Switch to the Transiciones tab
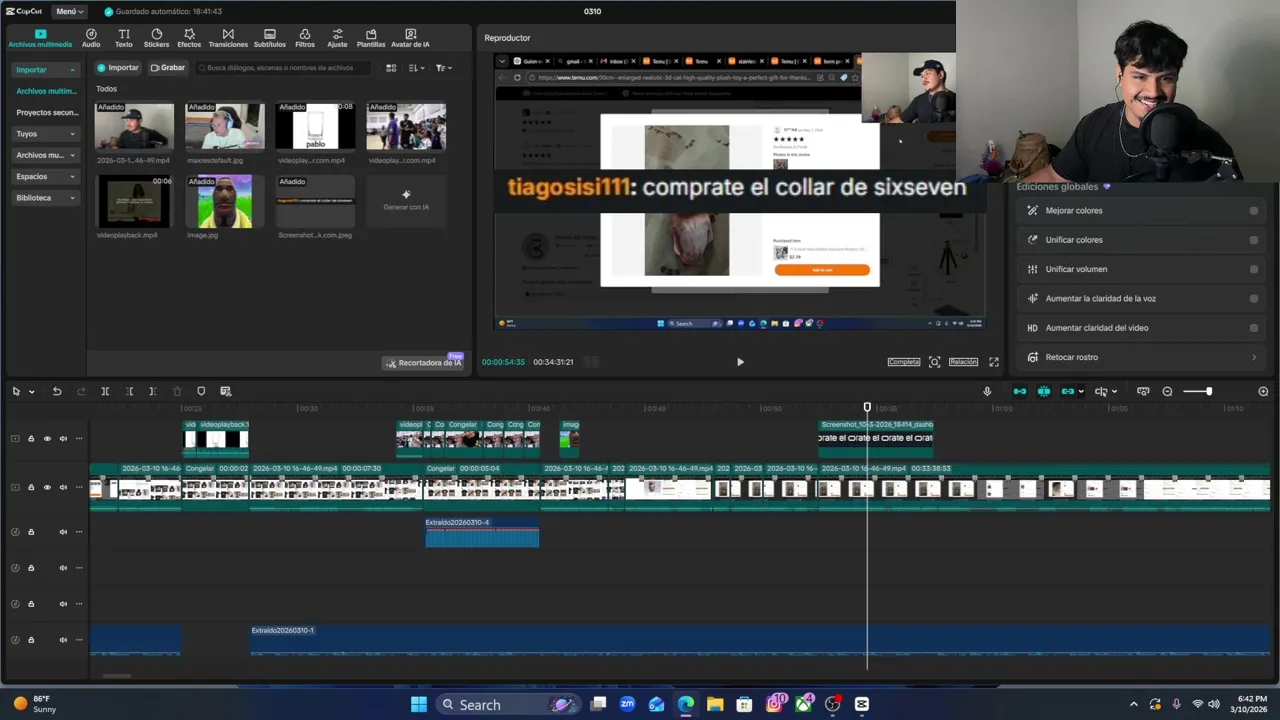Image resolution: width=1280 pixels, height=720 pixels. [228, 38]
